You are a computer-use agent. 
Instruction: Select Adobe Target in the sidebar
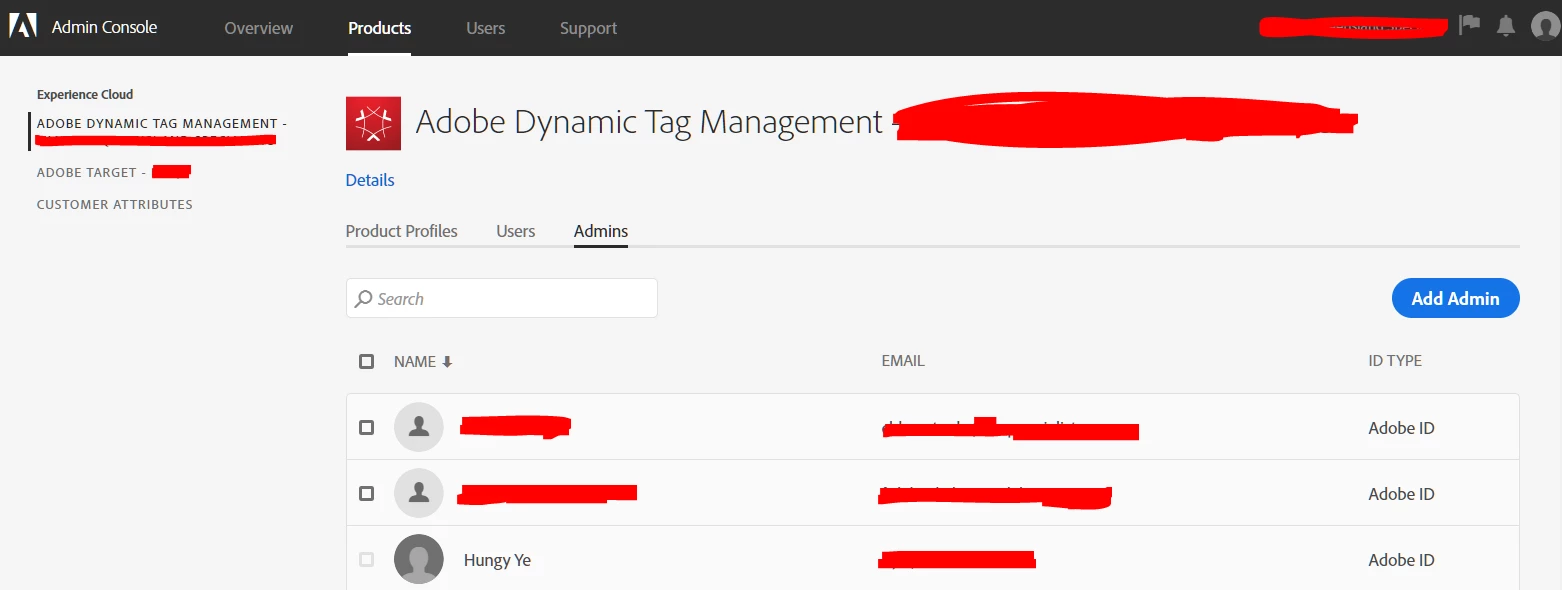(113, 172)
